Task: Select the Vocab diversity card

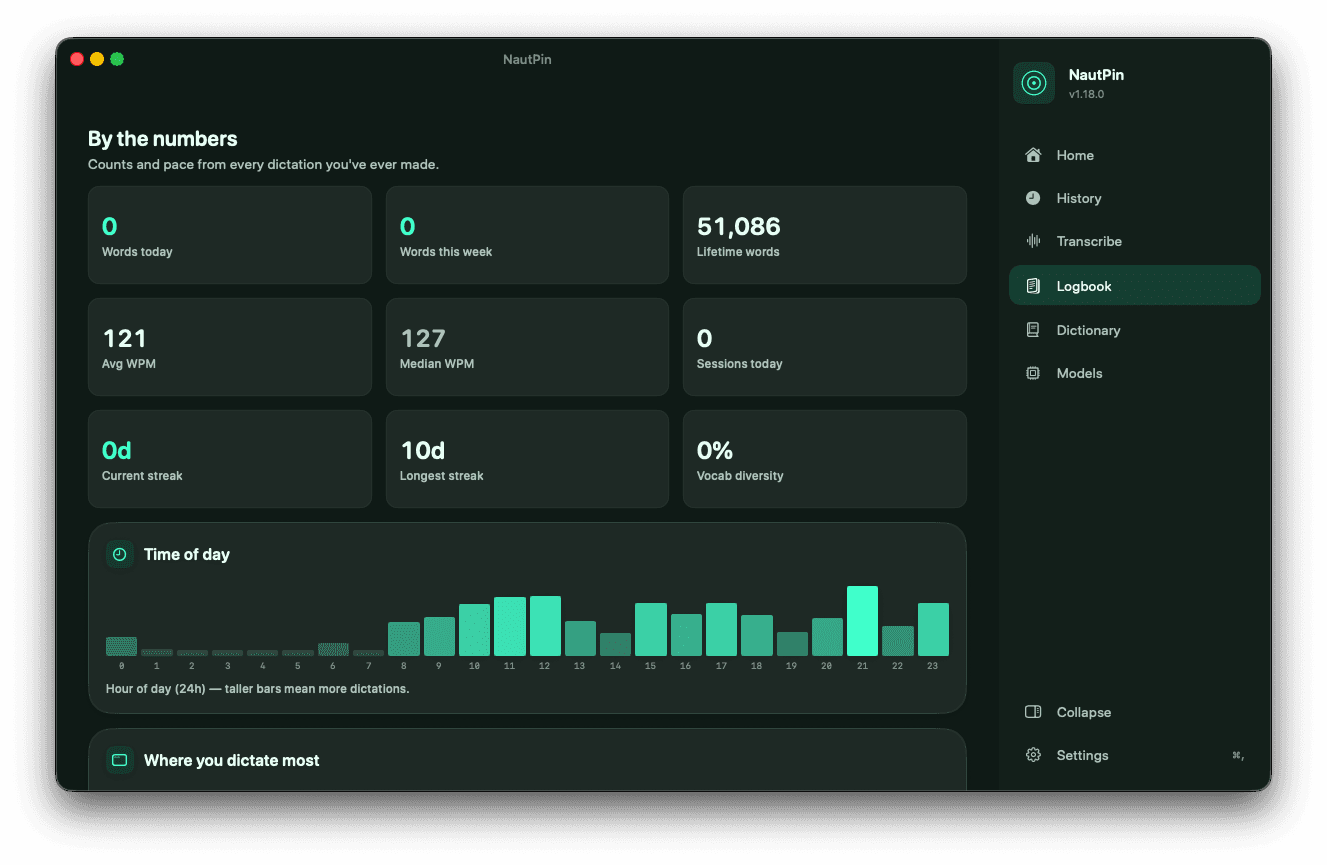Action: [825, 459]
